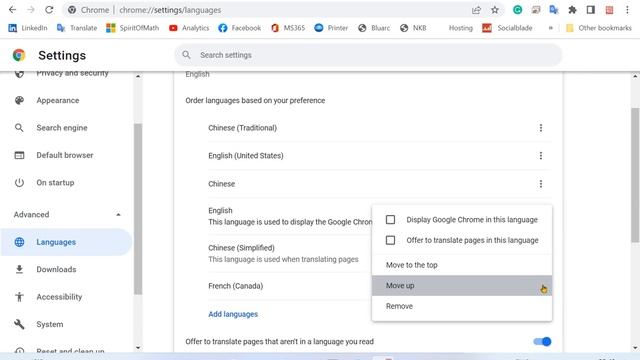Click the Search settings field
This screenshot has height=360, width=640.
pyautogui.click(x=368, y=55)
